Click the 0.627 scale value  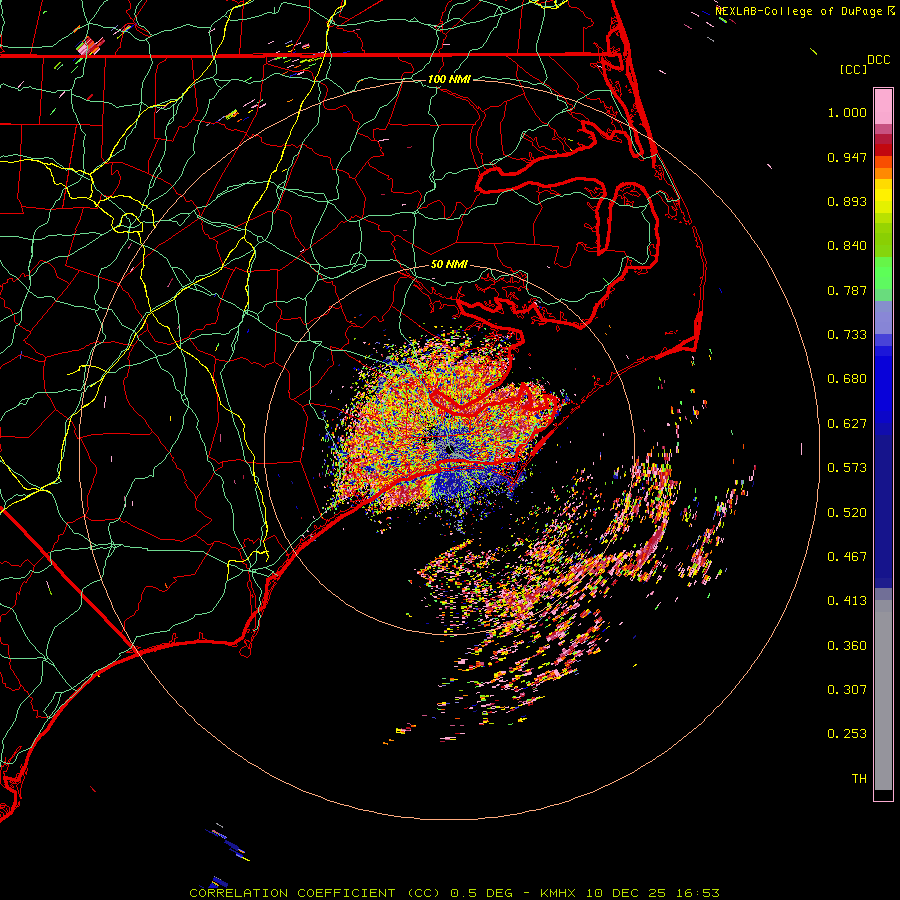(x=847, y=424)
